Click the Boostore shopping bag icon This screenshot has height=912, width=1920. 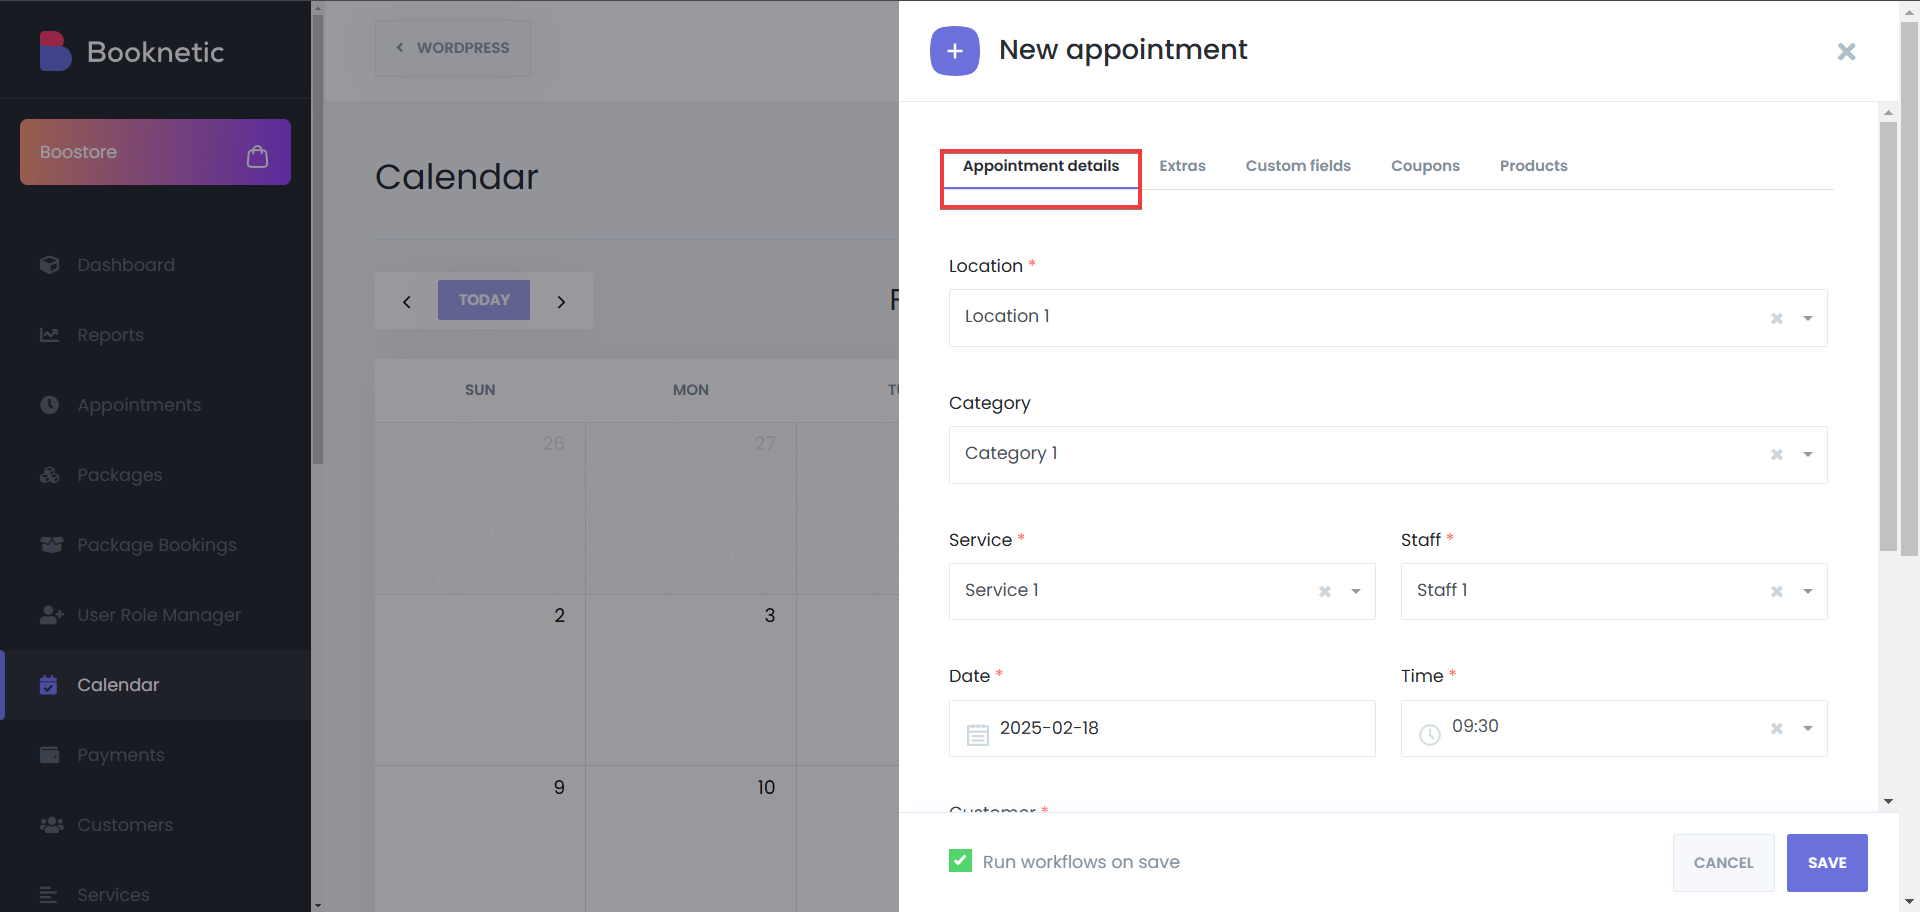click(x=257, y=156)
